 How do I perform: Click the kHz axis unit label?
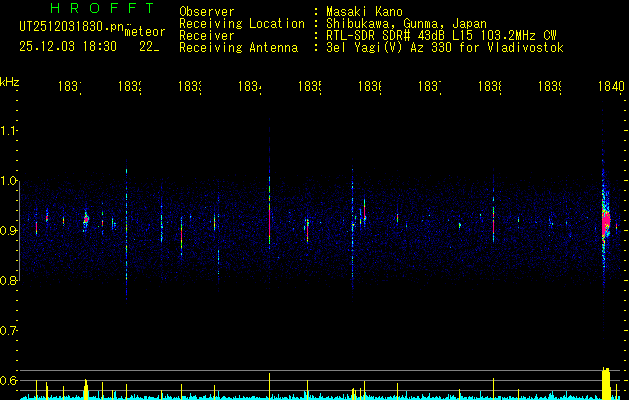[x=10, y=80]
